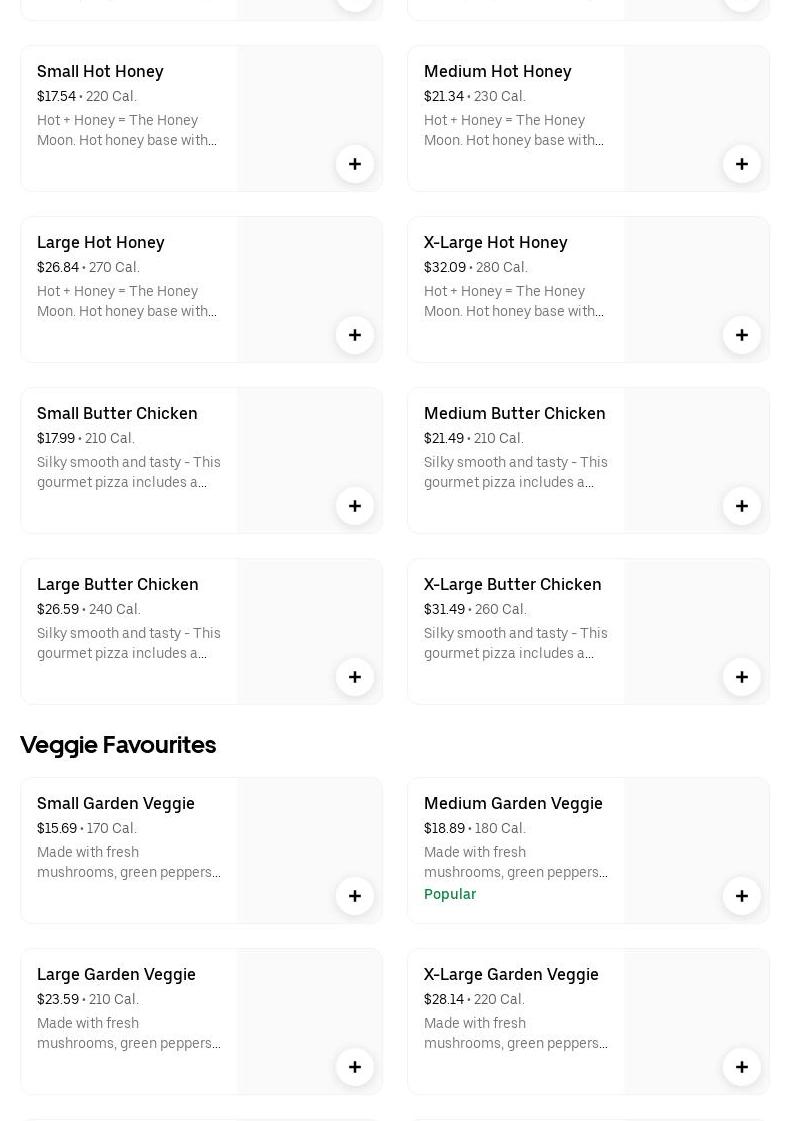Image resolution: width=804 pixels, height=1121 pixels.
Task: Add X-Large Garden Veggie pizza
Action: (742, 1067)
